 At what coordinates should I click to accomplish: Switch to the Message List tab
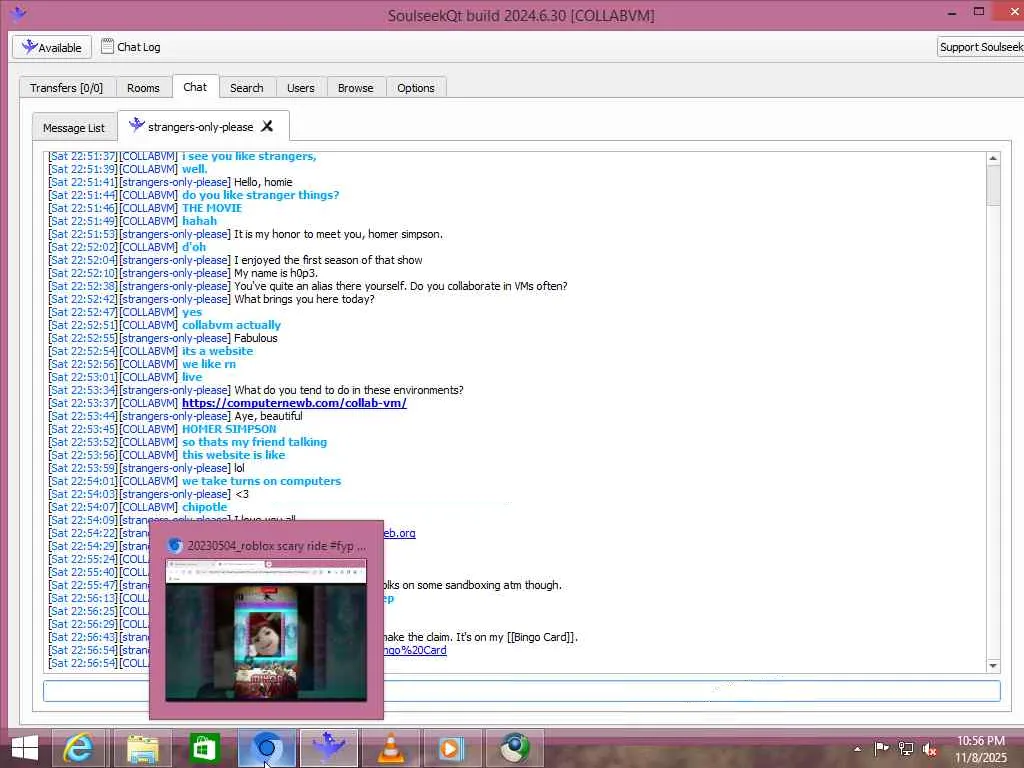(74, 128)
